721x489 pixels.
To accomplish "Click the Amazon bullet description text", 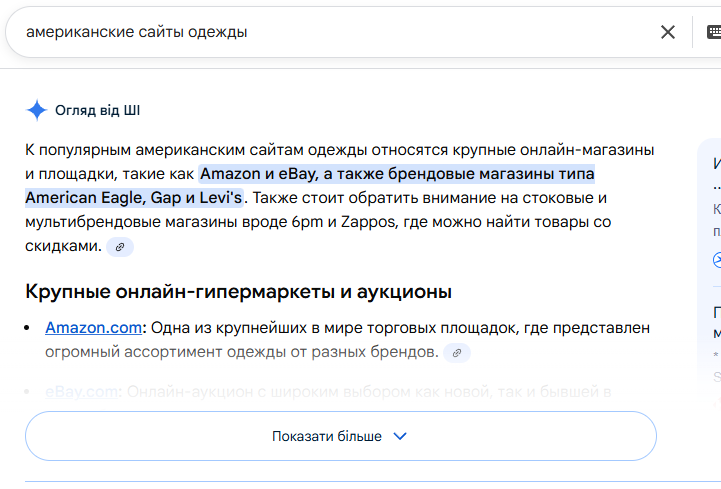I will click(x=400, y=327).
